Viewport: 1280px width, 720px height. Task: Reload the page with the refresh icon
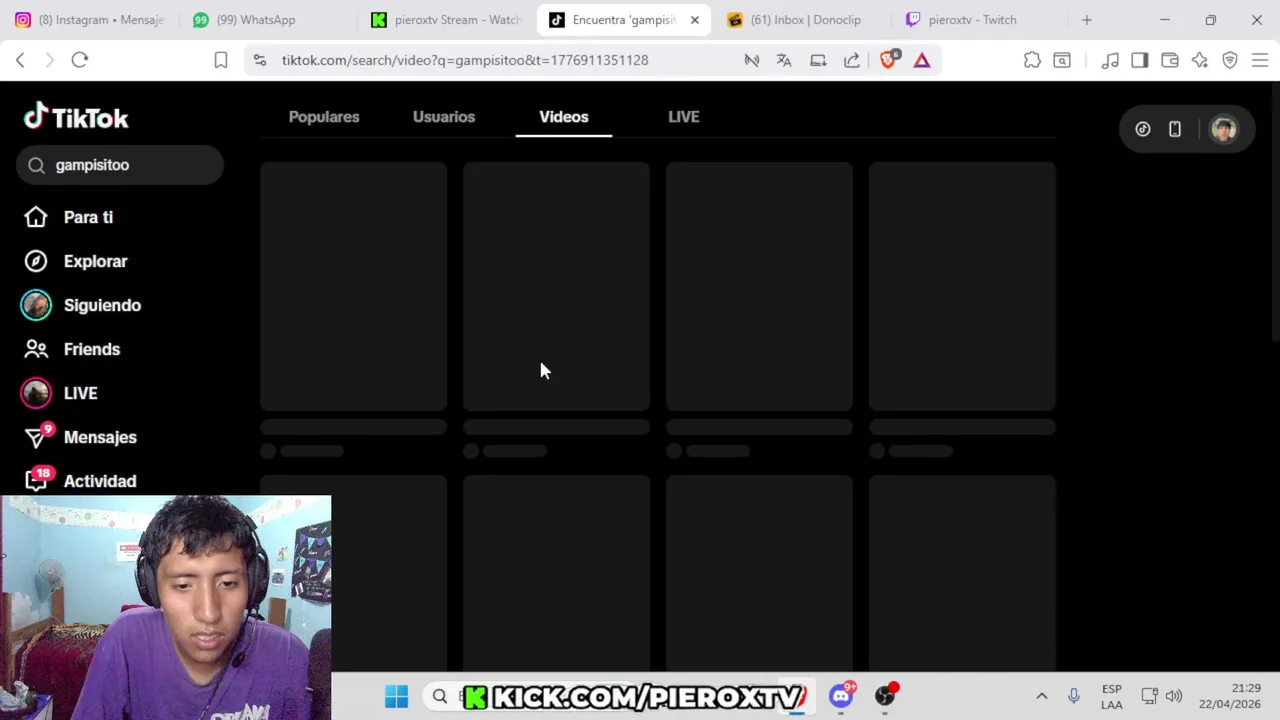(80, 60)
